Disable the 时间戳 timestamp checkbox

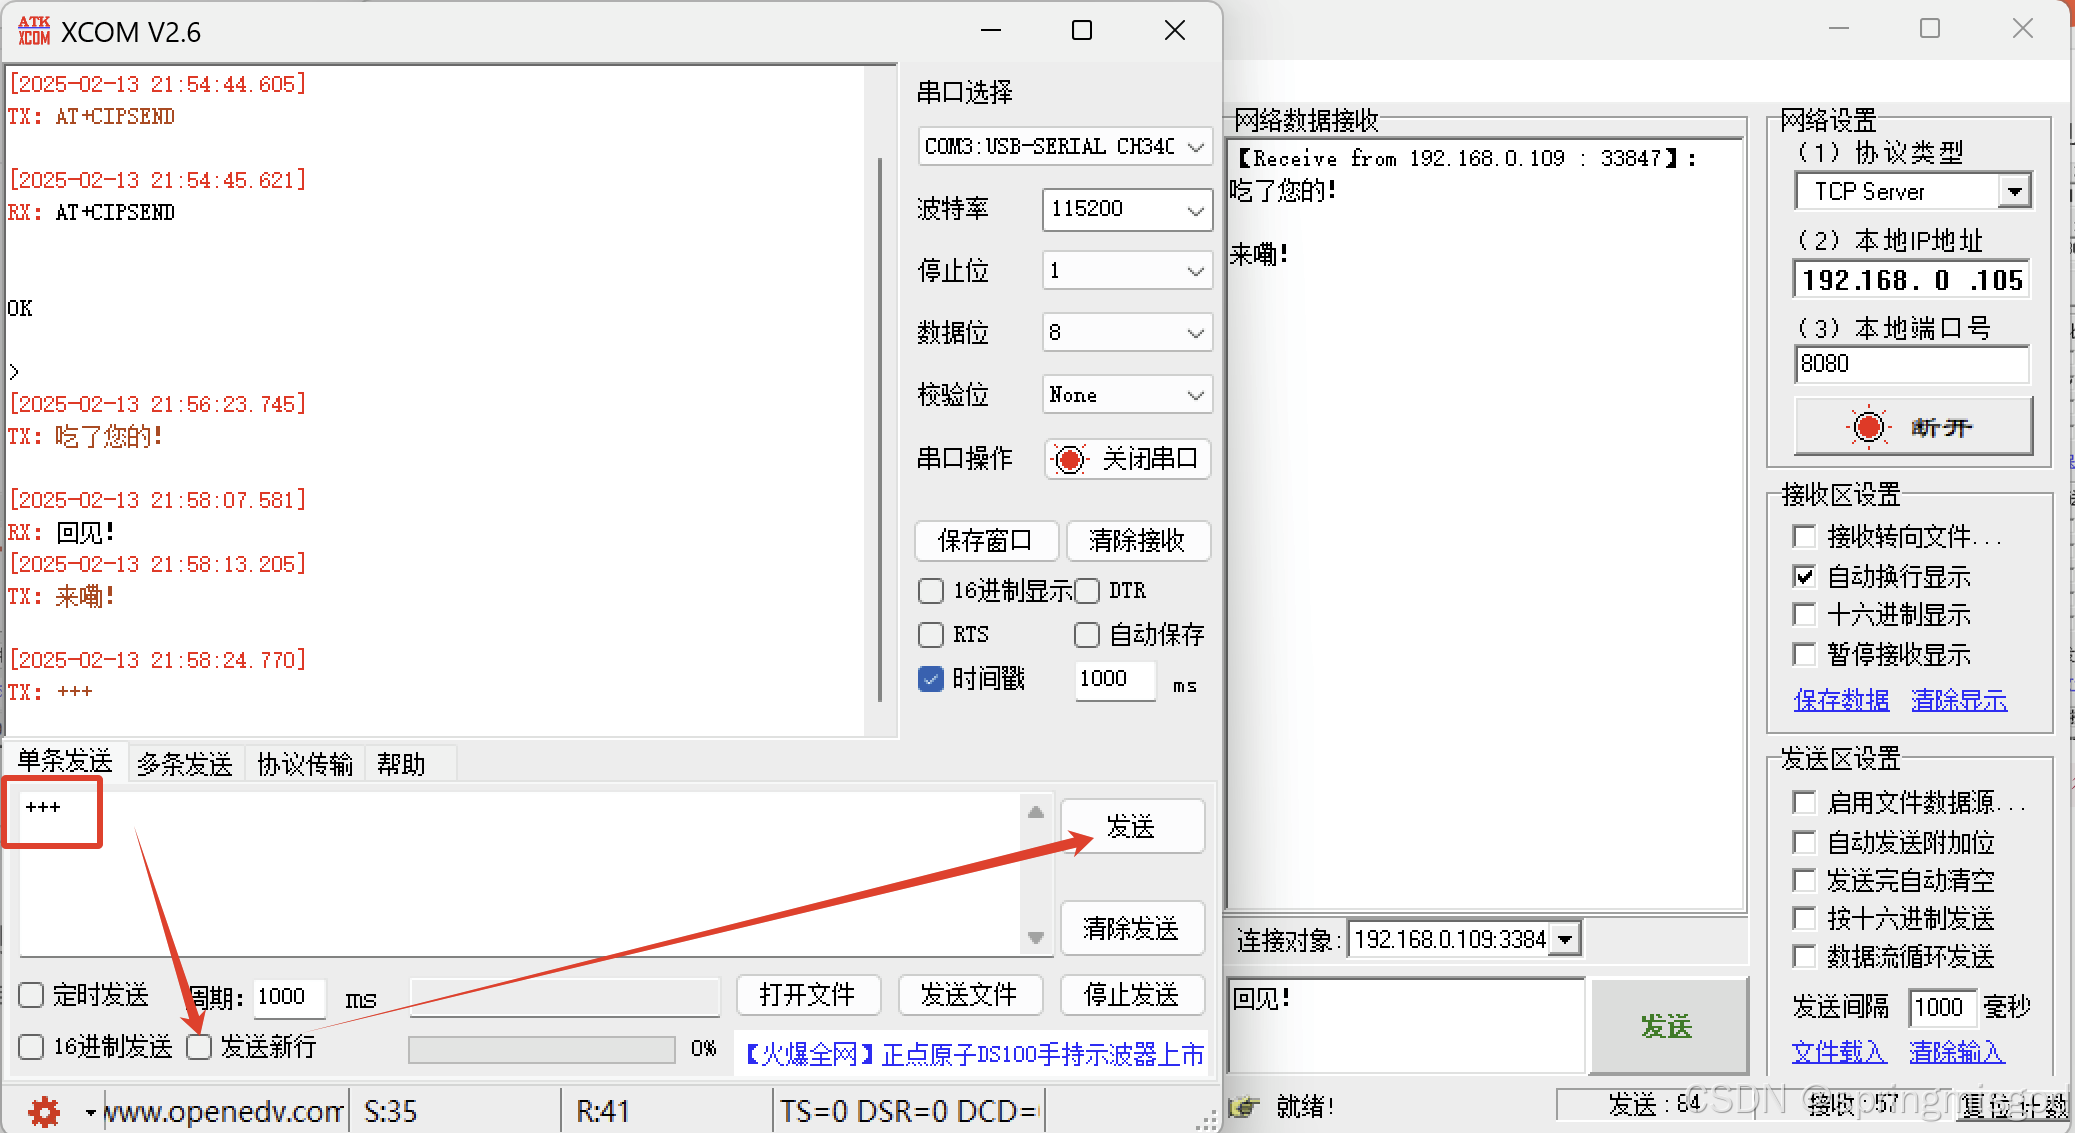(x=931, y=679)
